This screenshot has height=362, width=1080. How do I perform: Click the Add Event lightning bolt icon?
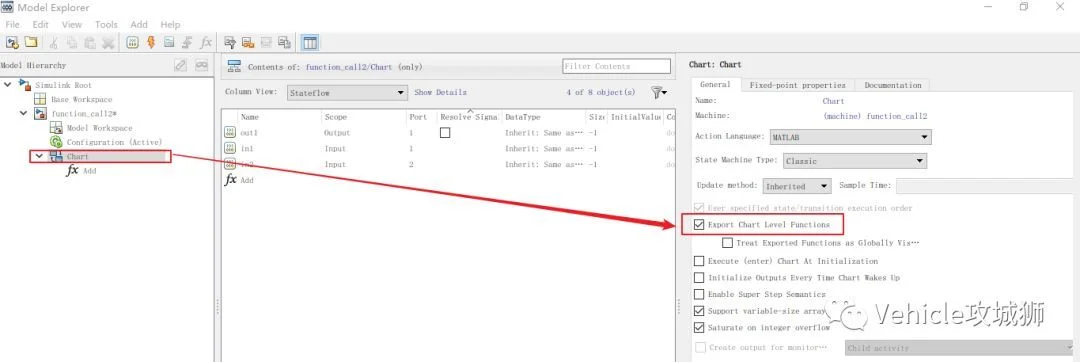(x=151, y=43)
